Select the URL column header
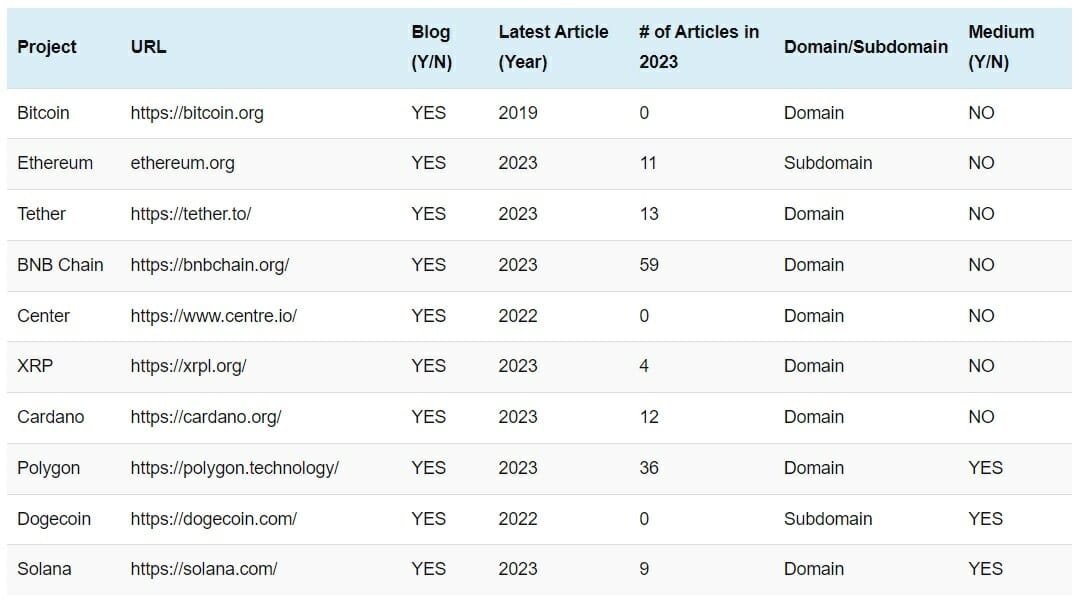The image size is (1079, 602). tap(148, 47)
